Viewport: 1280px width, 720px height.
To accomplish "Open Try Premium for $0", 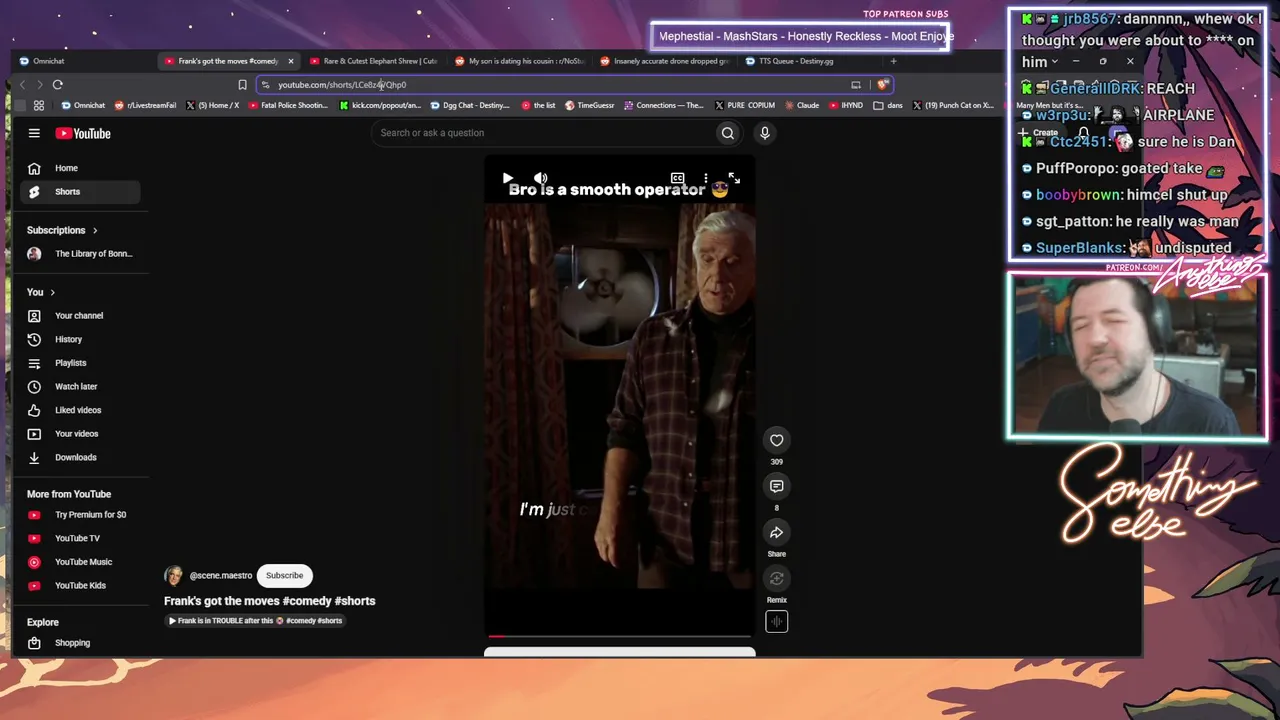I will click(x=80, y=515).
